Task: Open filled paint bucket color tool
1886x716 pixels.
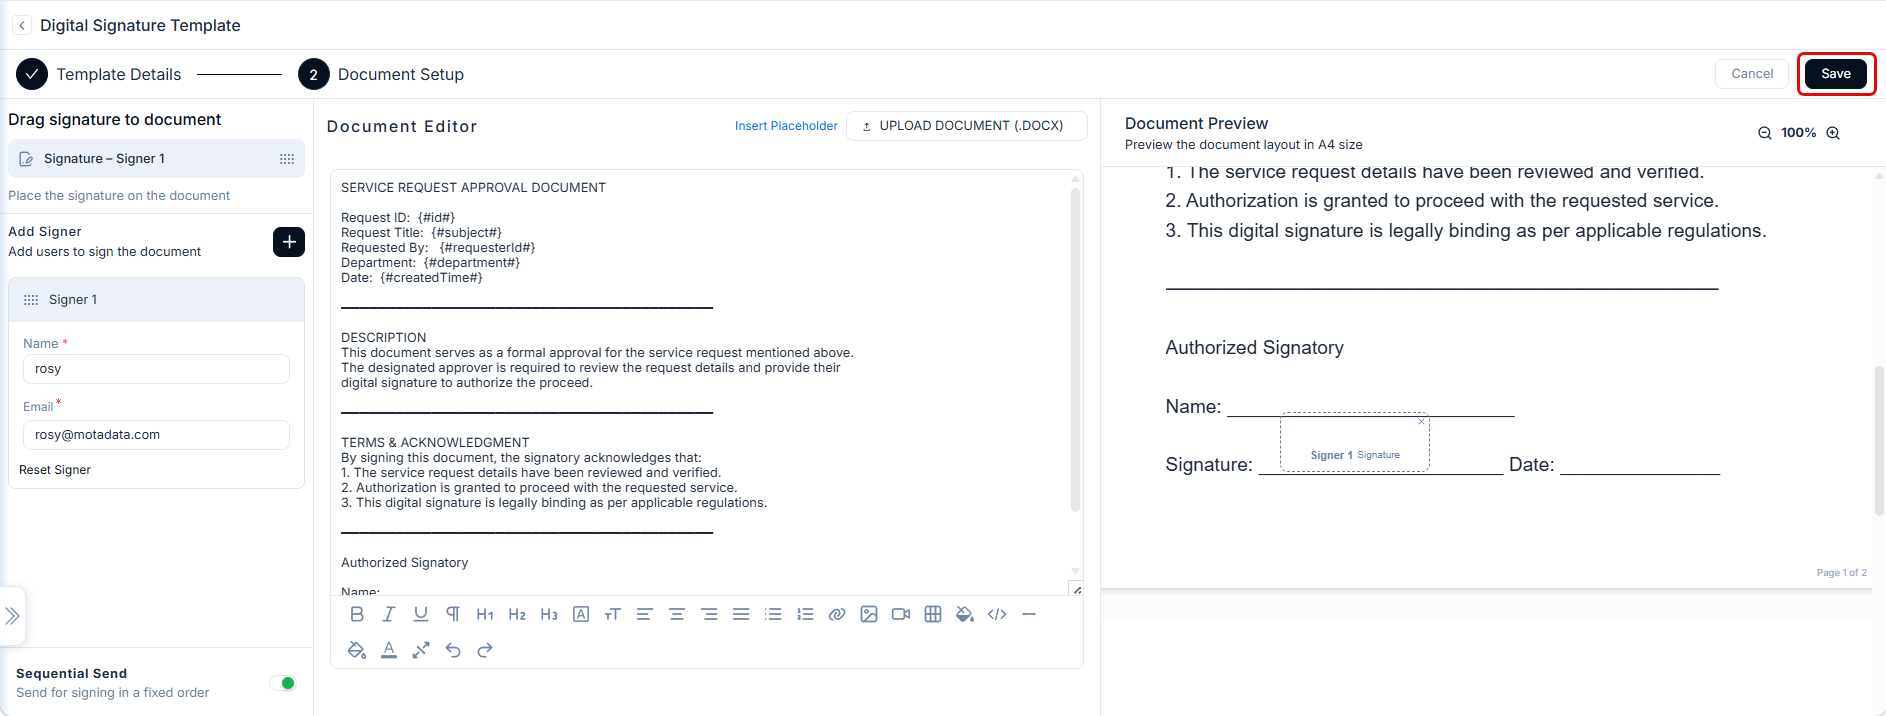Action: [965, 614]
